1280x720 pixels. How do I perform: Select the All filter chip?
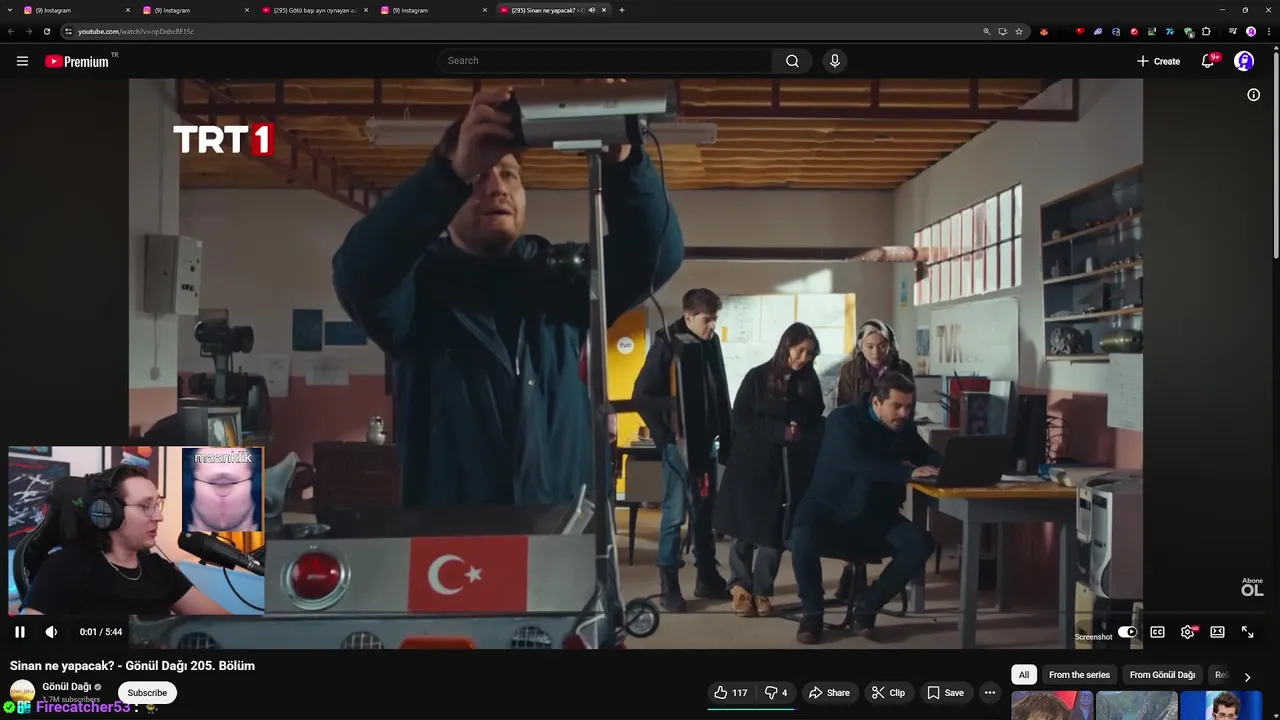pos(1023,675)
